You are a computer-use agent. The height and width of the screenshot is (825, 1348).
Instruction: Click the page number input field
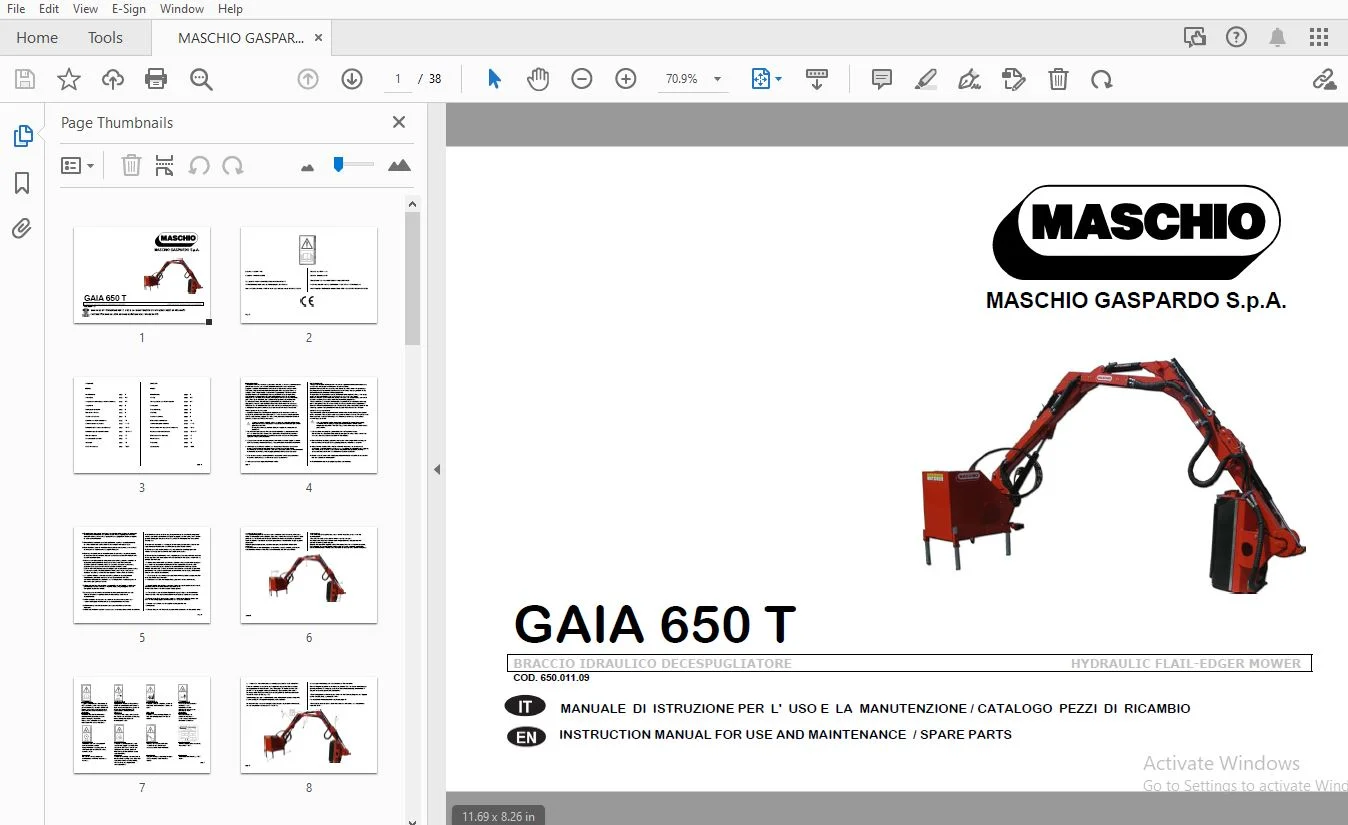click(x=398, y=79)
